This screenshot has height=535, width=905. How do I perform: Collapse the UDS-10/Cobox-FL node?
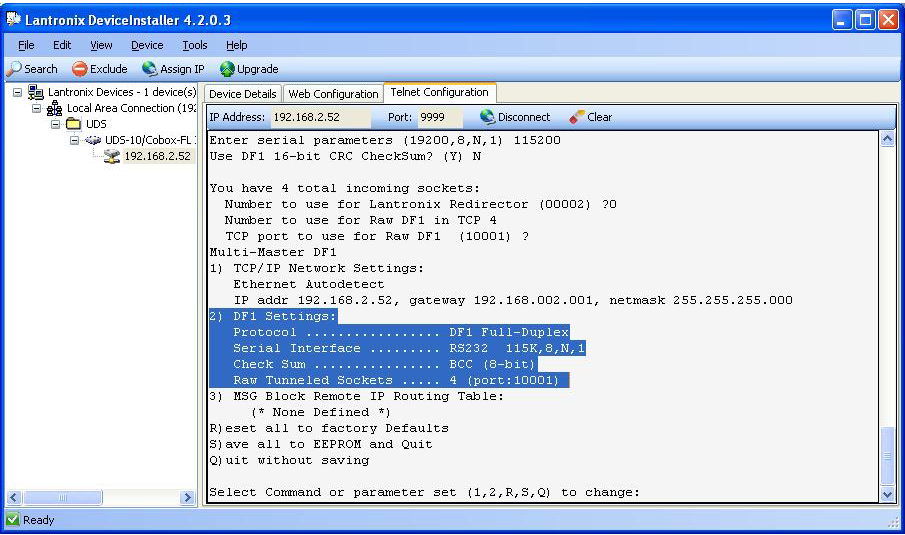coord(74,140)
